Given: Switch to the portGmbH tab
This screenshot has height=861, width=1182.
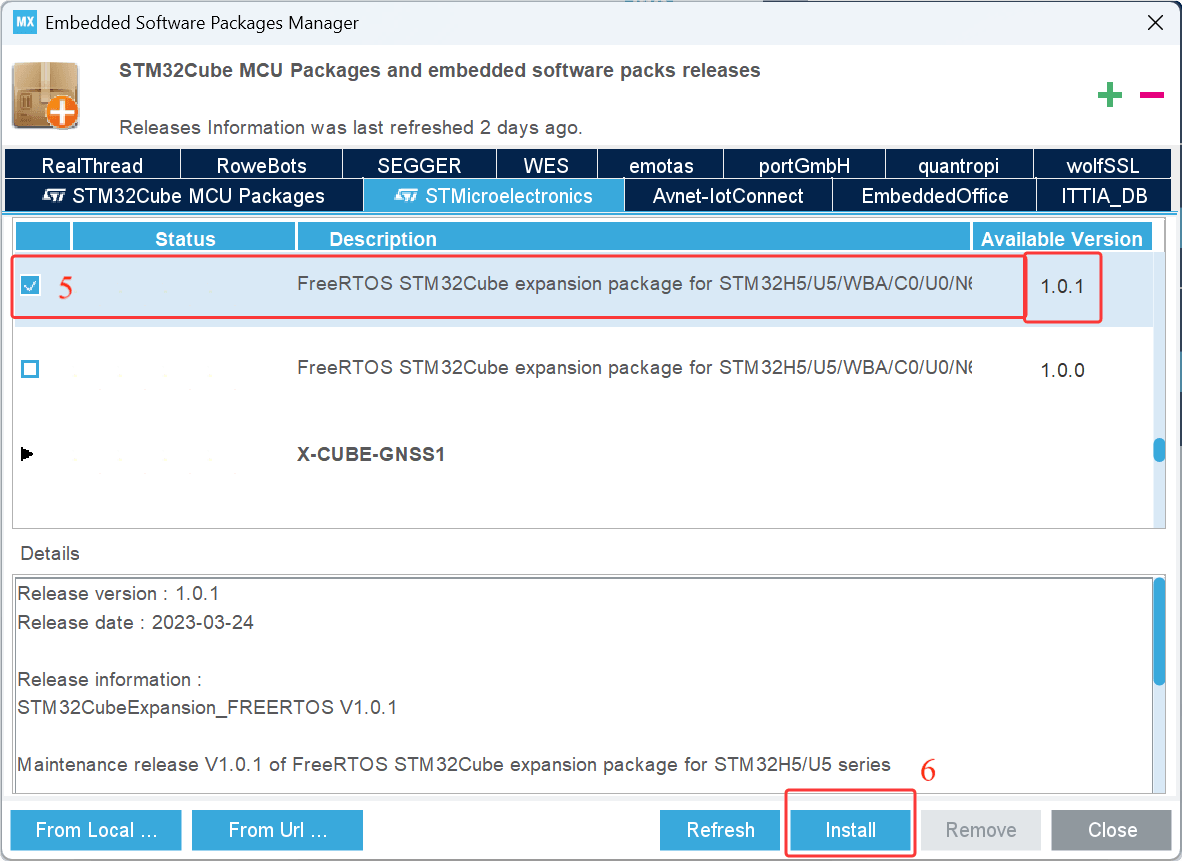Looking at the screenshot, I should coord(804,165).
